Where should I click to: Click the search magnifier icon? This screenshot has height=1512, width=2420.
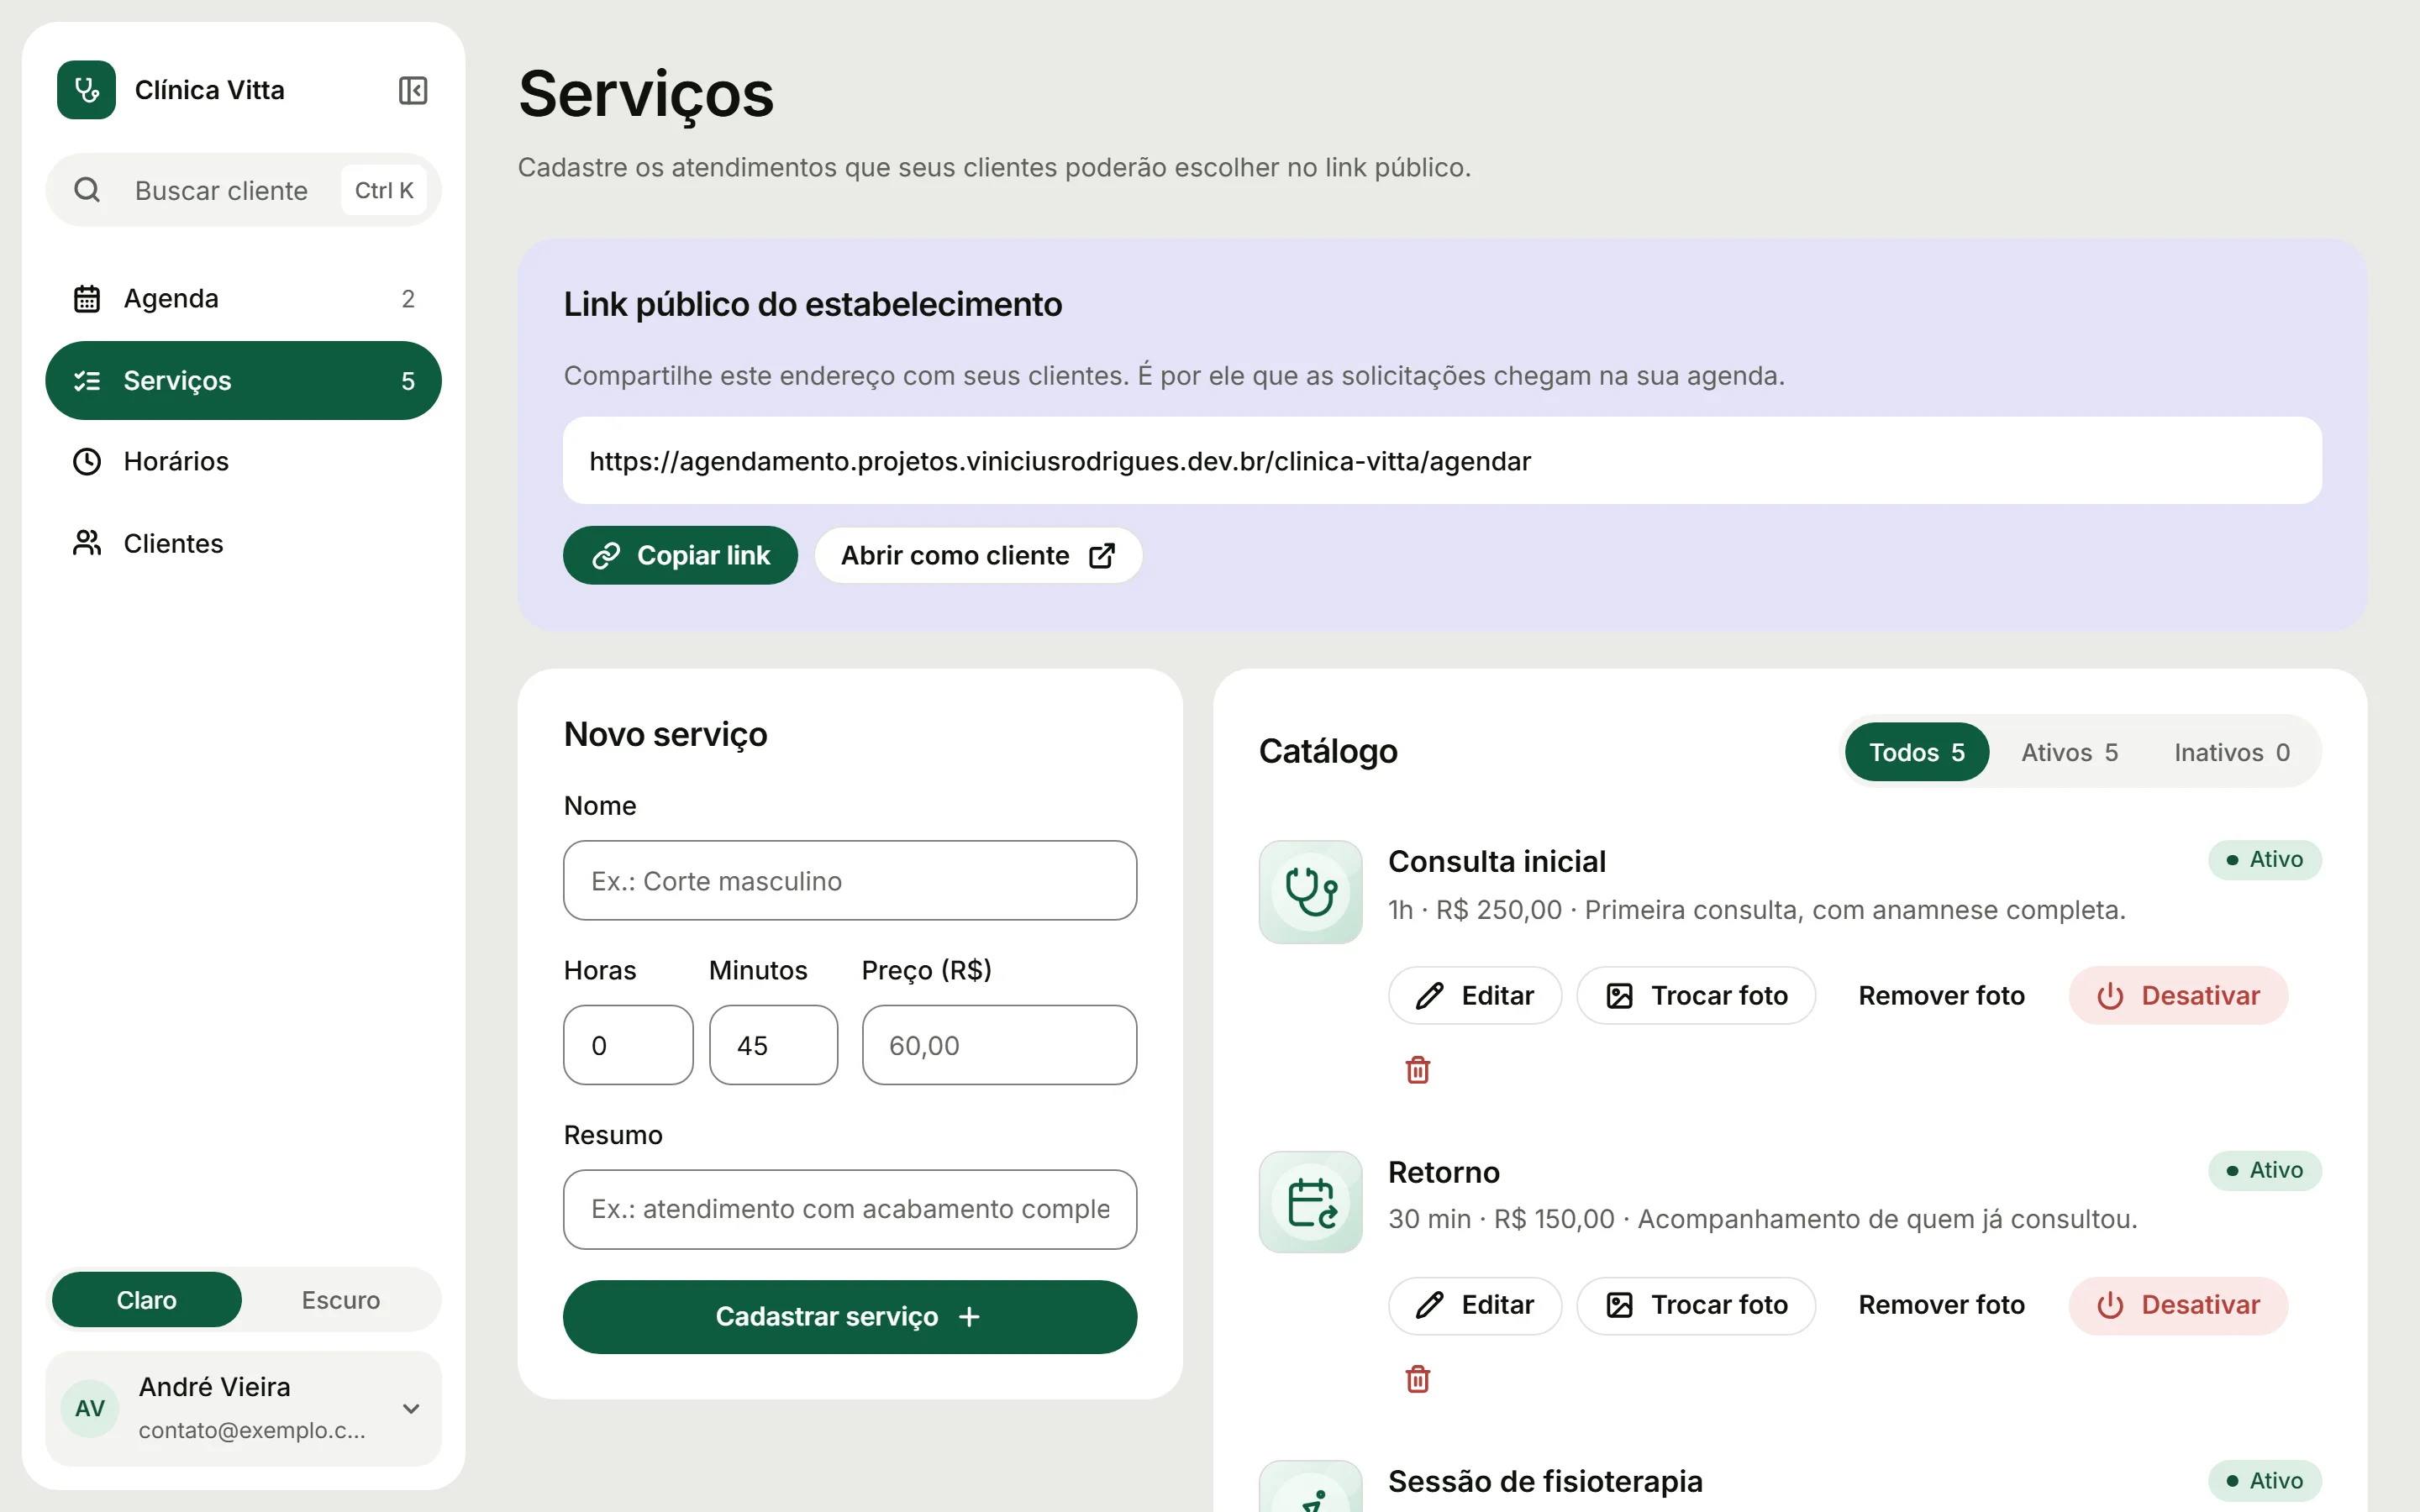tap(87, 190)
